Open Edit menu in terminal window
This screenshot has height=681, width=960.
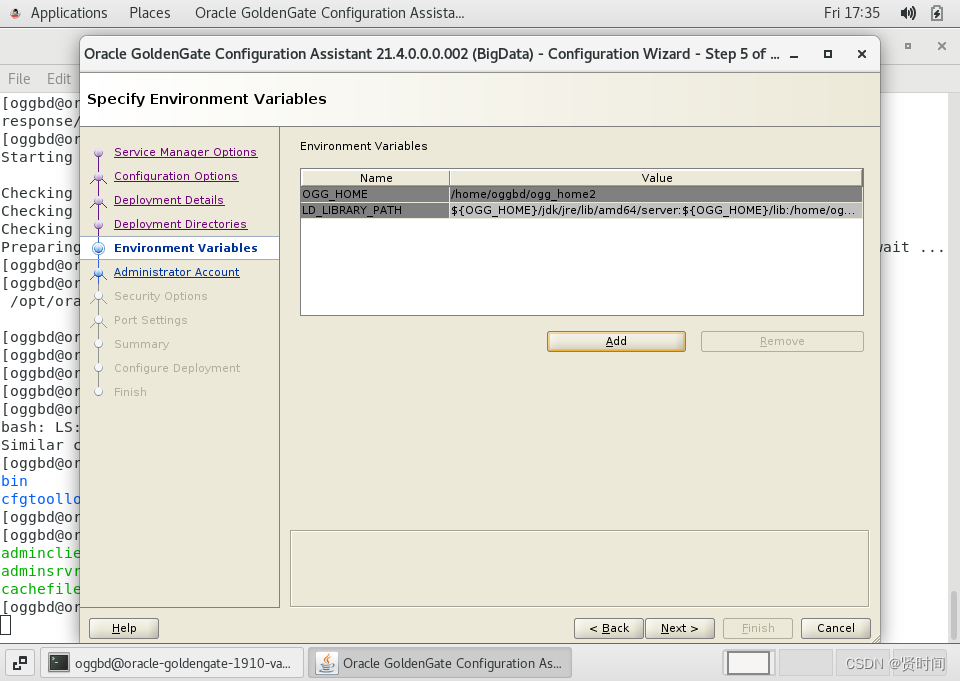(59, 79)
